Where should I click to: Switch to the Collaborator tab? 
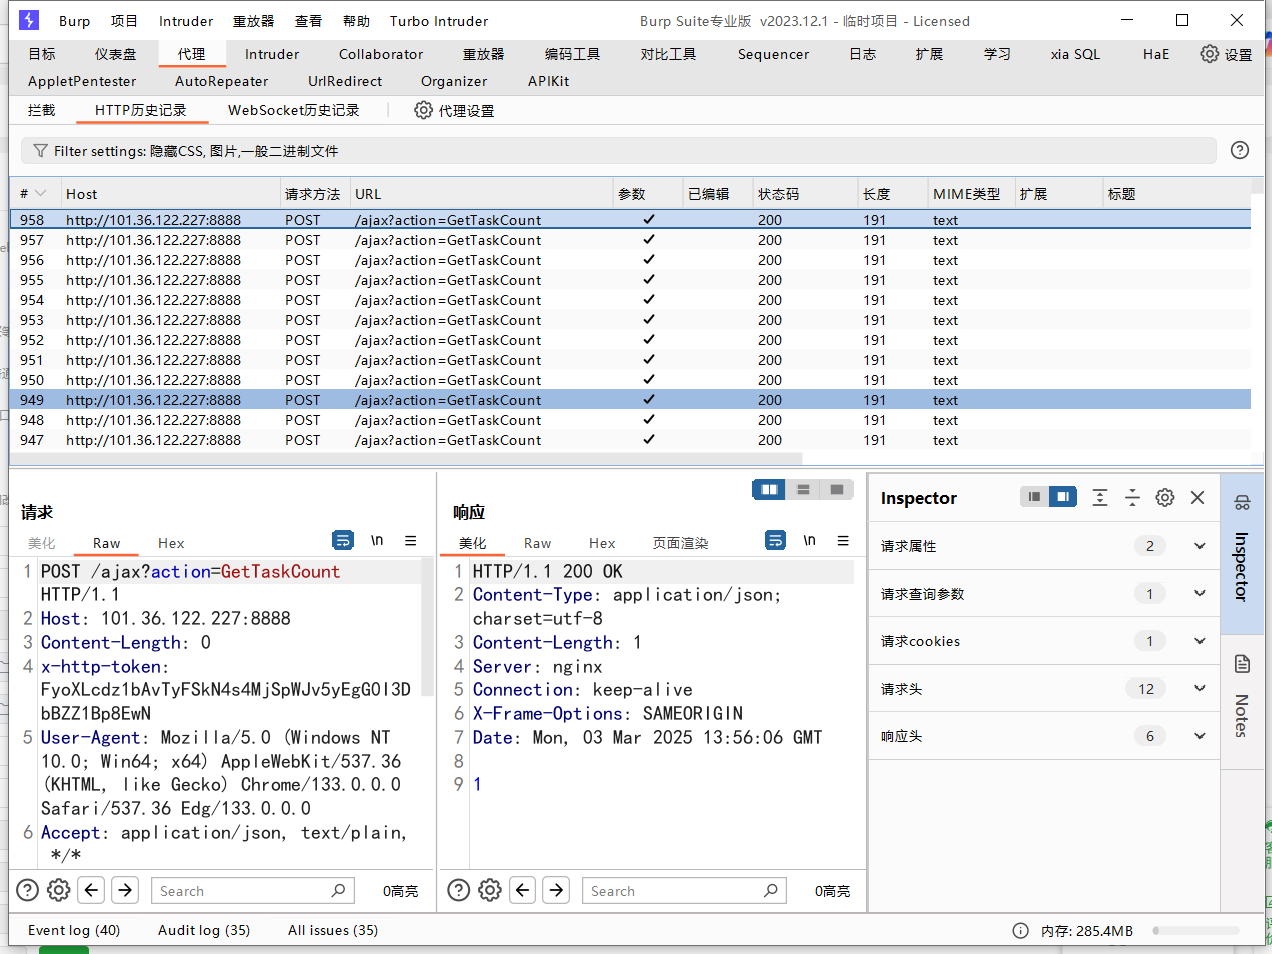click(x=381, y=54)
